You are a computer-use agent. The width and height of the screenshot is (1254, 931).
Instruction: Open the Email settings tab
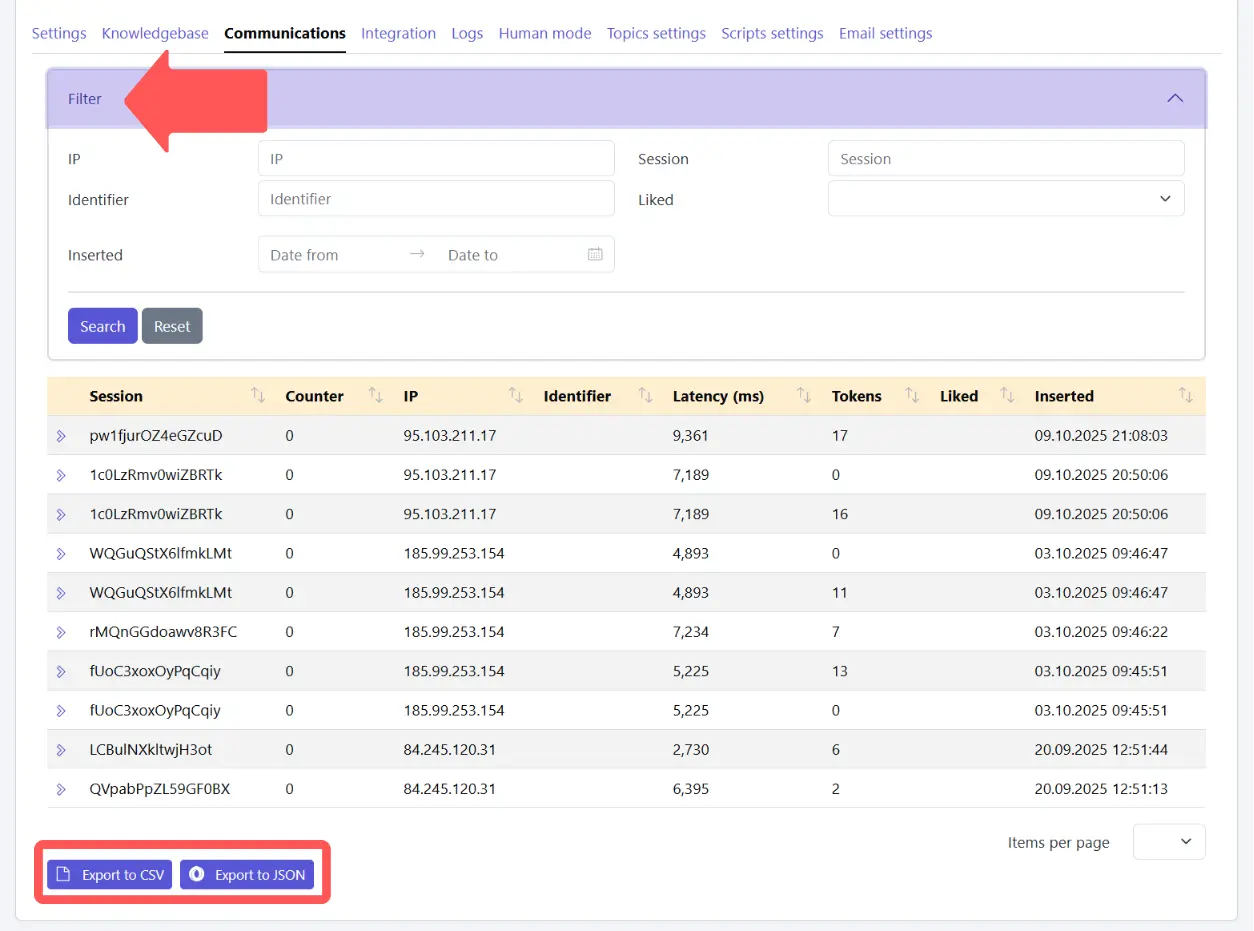click(x=885, y=33)
